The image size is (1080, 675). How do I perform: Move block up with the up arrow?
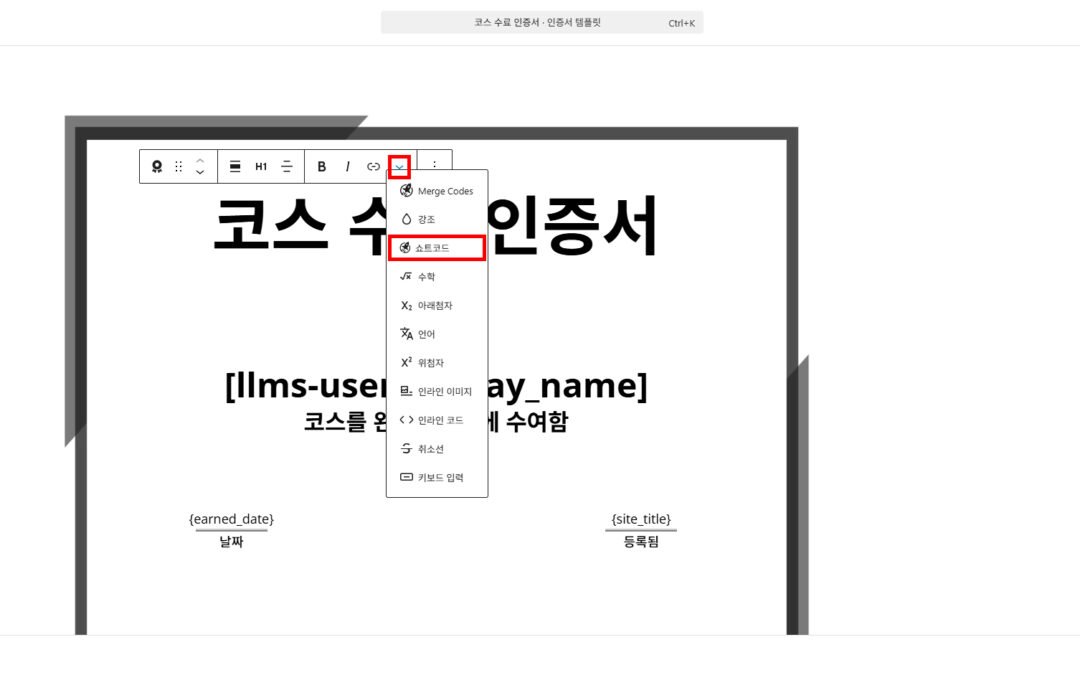(200, 160)
